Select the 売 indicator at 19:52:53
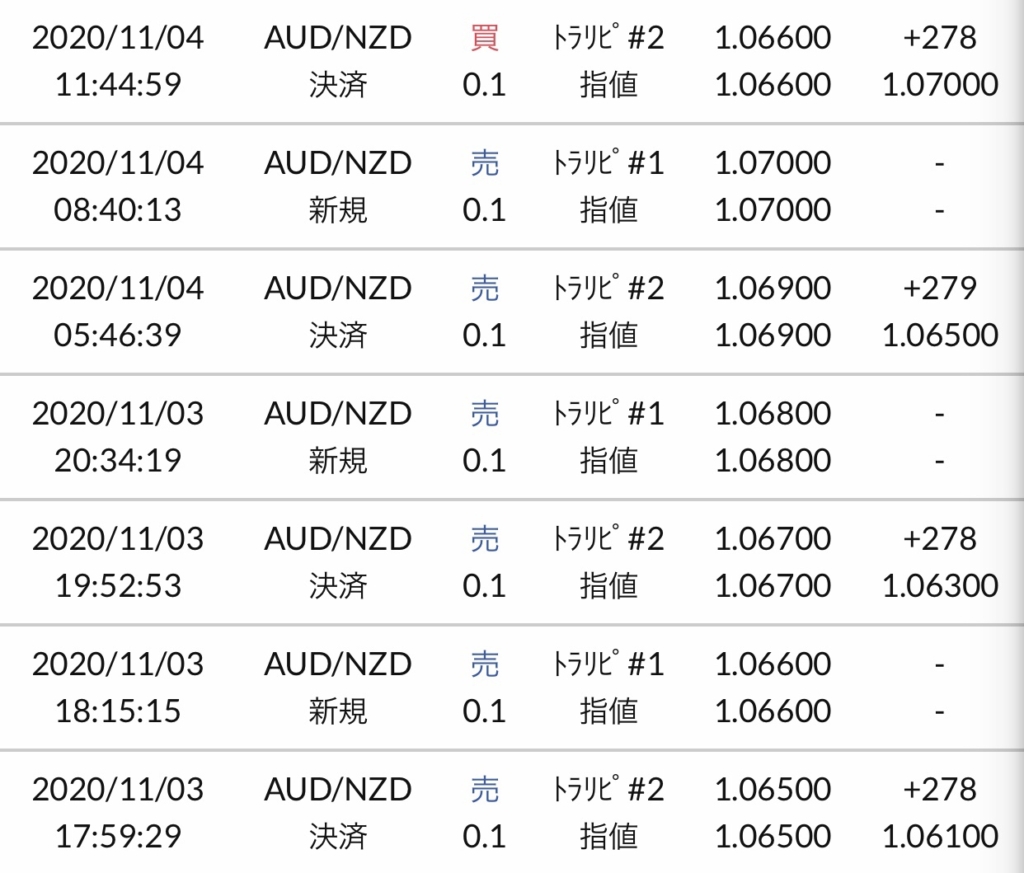The width and height of the screenshot is (1024, 873). click(485, 539)
